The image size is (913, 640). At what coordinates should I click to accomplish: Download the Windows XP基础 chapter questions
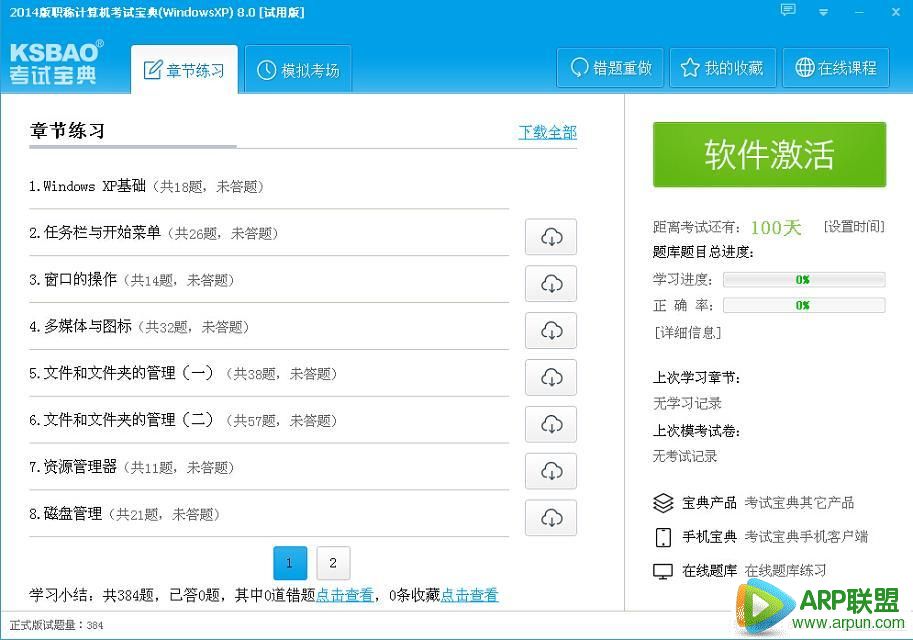tap(551, 190)
